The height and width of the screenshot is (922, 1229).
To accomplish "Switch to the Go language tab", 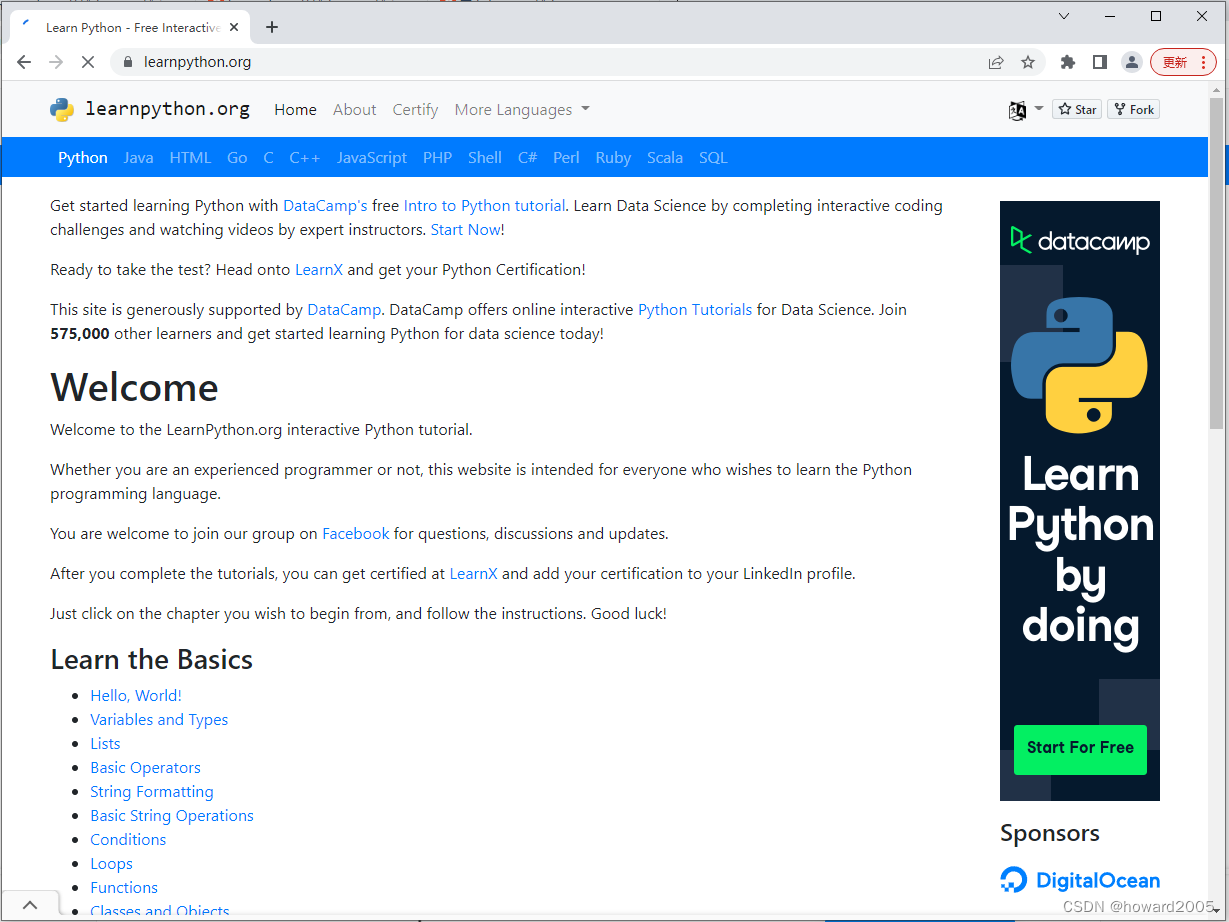I will coord(237,158).
